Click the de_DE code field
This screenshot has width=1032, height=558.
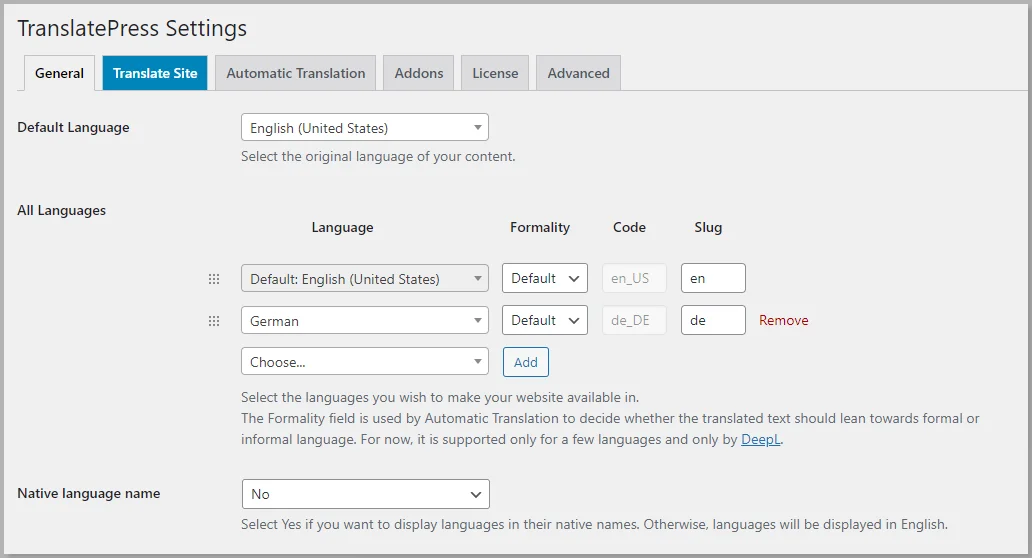click(634, 320)
